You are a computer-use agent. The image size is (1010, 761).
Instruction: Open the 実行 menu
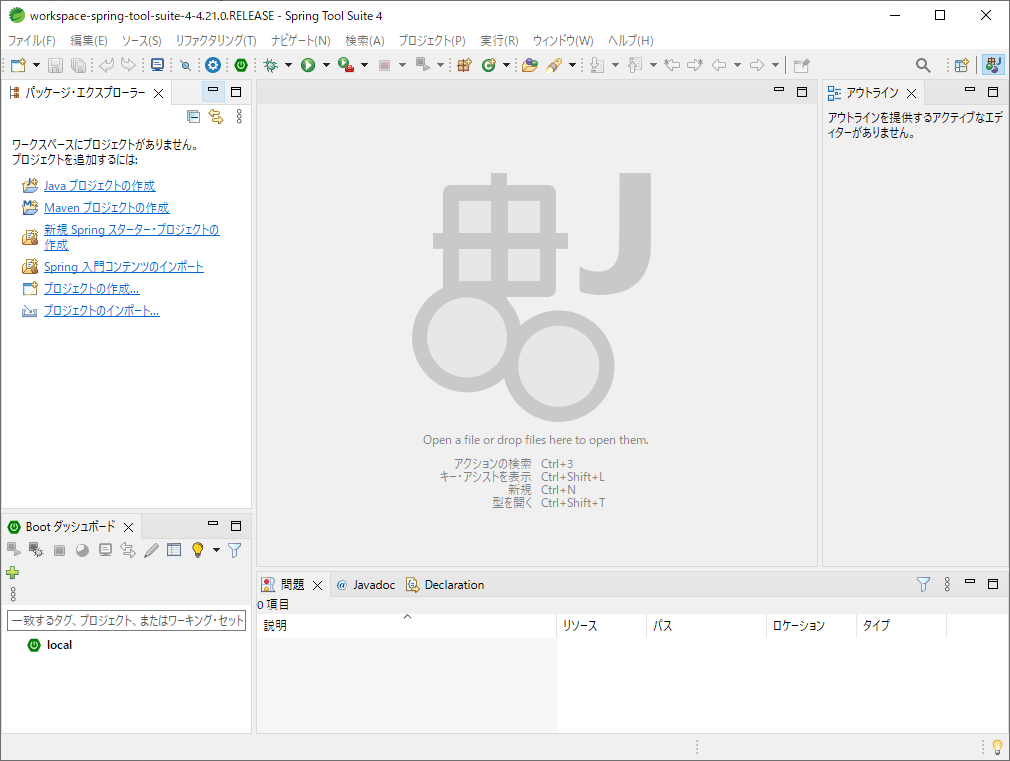[x=499, y=41]
